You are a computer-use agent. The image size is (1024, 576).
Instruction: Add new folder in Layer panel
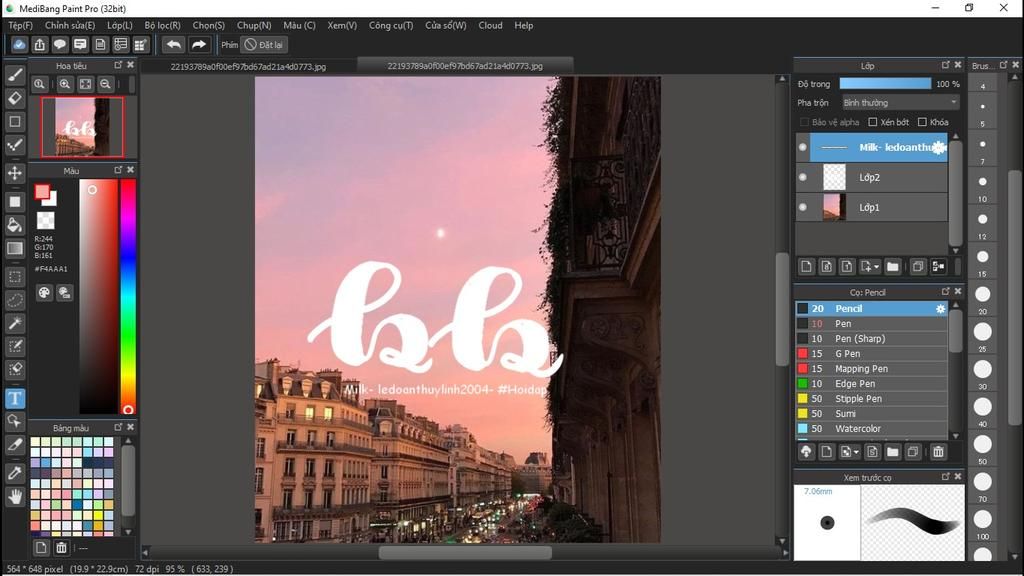point(893,266)
